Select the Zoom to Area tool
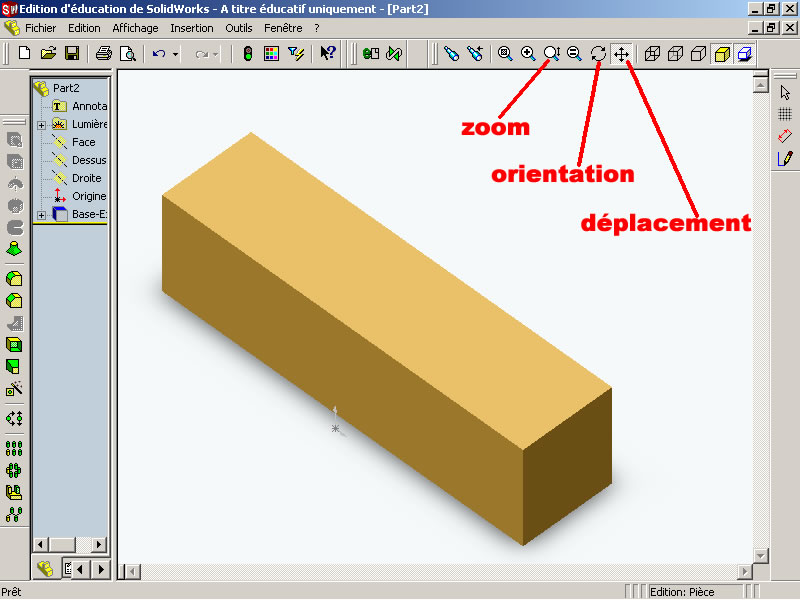Screen dimensions: 800x600 (528, 54)
